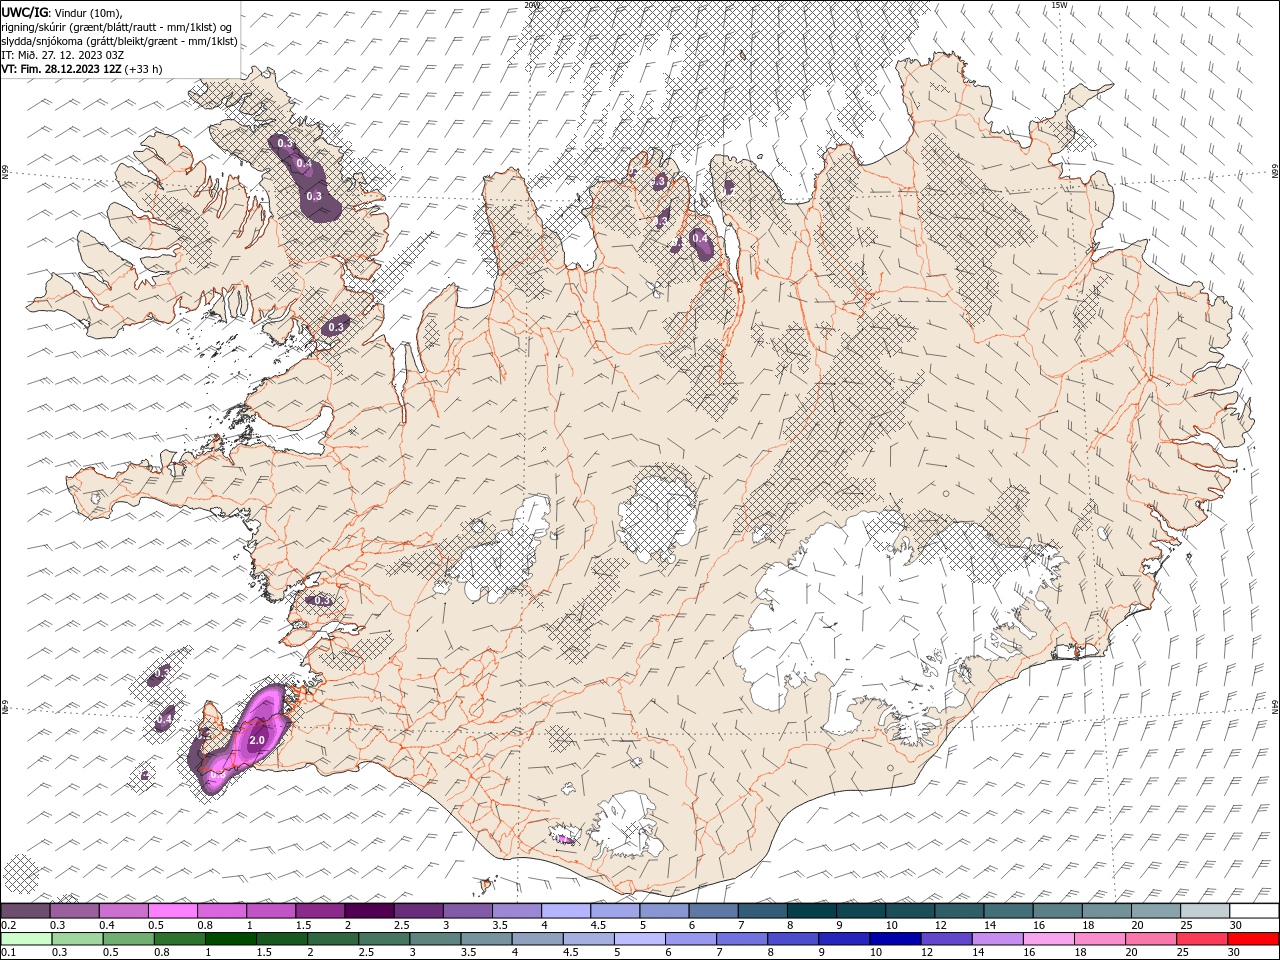1280x960 pixels.
Task: Click the dark teal 9 swatch in snow scale
Action: pyautogui.click(x=811, y=911)
